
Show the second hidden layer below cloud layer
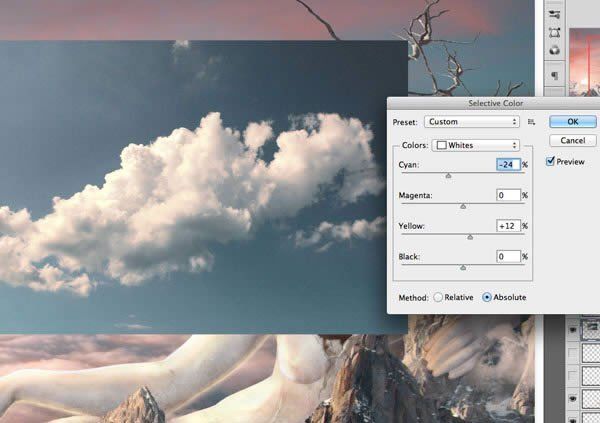click(x=573, y=376)
